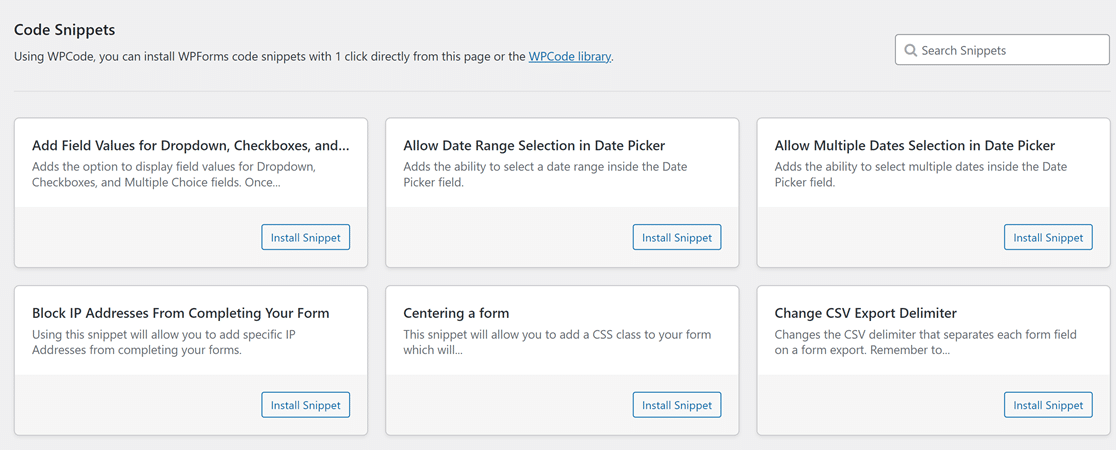Install the Change CSV Export Delimiter snippet
This screenshot has width=1116, height=450.
click(x=1048, y=405)
